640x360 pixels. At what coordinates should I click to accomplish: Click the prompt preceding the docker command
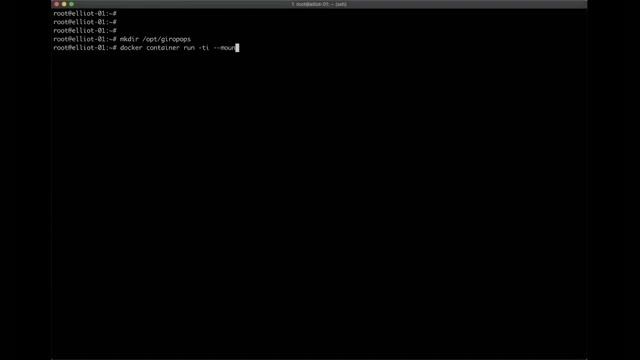coord(85,48)
